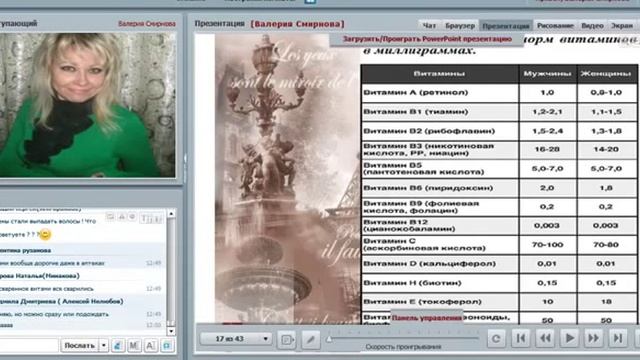Click the last blue icon in chat toolbar
The height and width of the screenshot is (360, 640).
click(x=167, y=346)
